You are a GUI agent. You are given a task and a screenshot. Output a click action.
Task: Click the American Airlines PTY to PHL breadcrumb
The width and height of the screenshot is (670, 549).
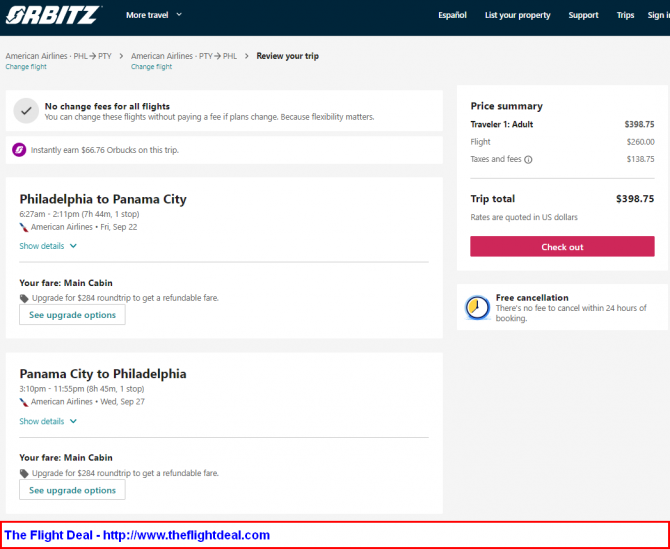[x=184, y=56]
